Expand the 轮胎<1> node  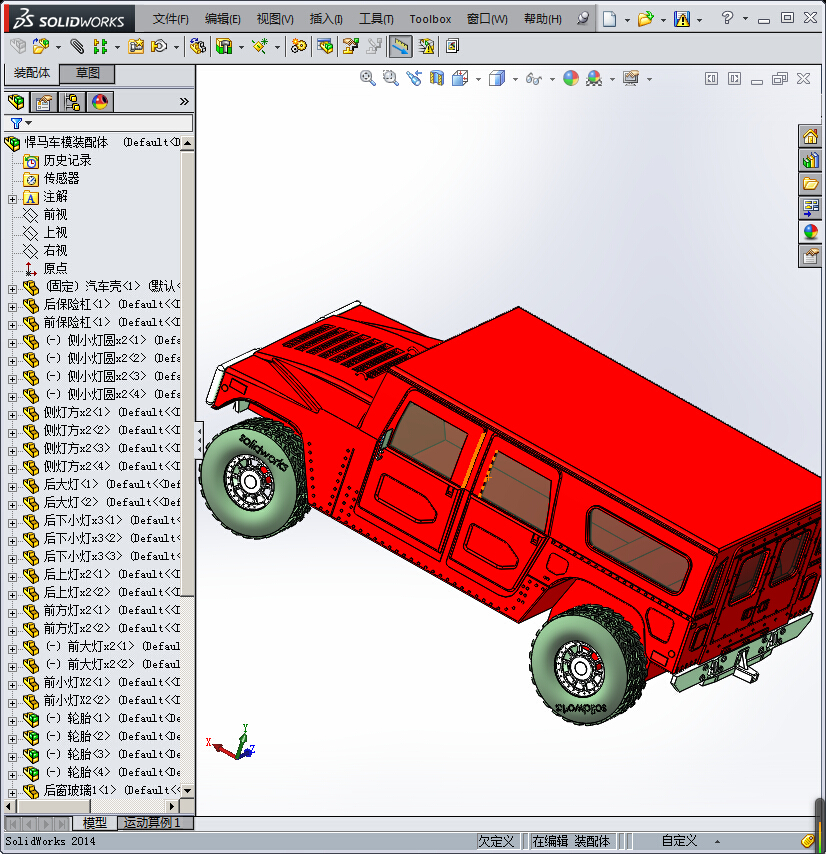tap(13, 721)
